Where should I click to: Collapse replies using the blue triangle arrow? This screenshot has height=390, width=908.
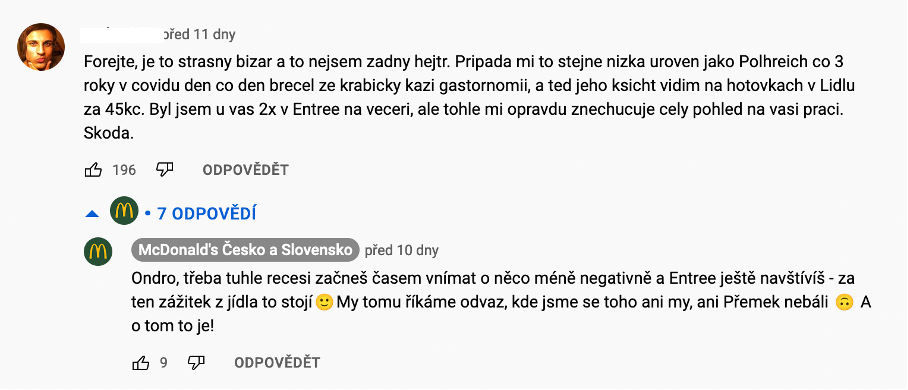click(x=91, y=214)
